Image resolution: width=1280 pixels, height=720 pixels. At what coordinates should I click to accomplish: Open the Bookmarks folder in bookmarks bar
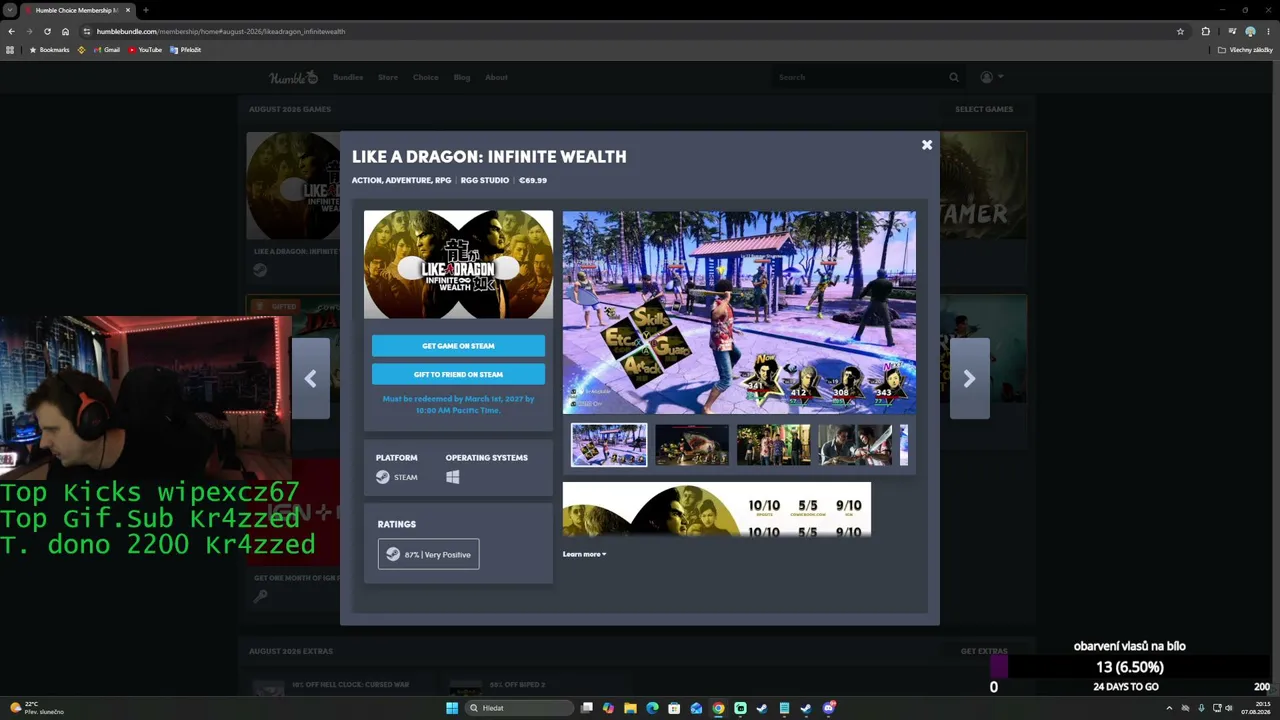[49, 50]
